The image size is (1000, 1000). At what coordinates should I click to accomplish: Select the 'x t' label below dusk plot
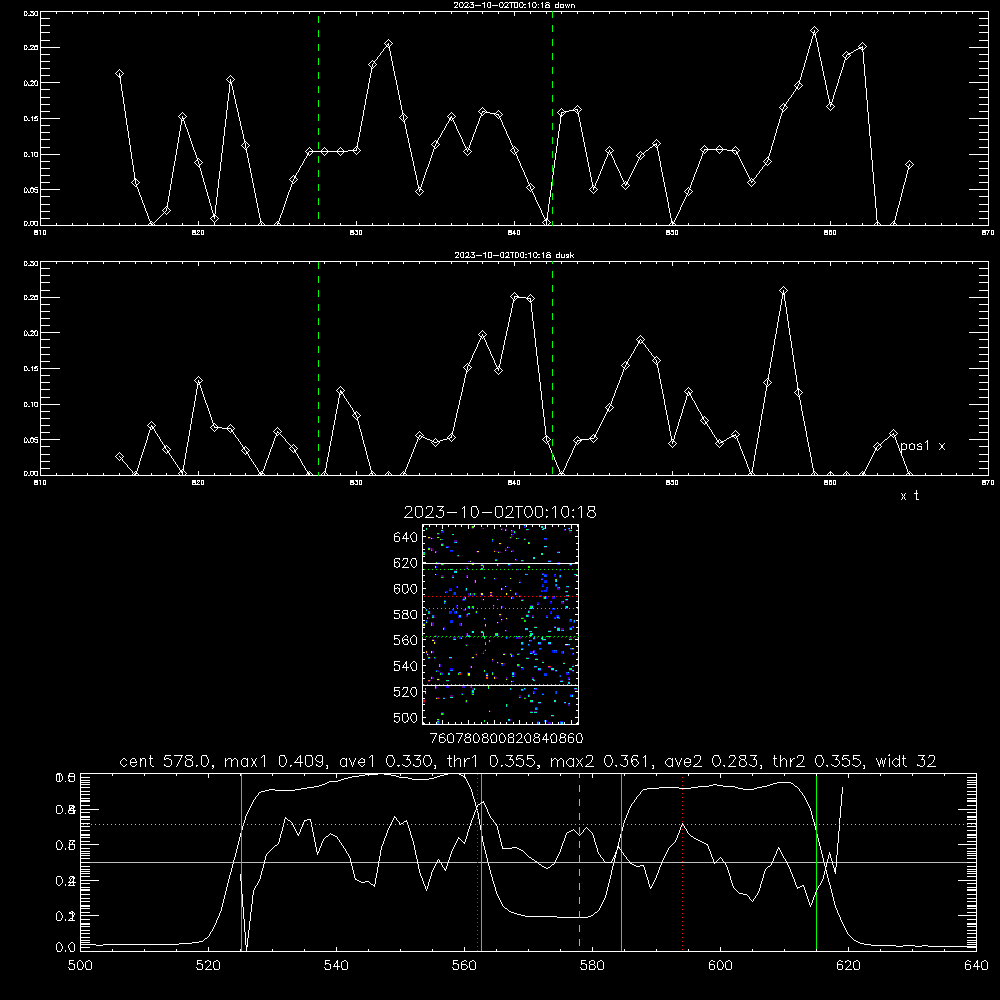(x=909, y=496)
